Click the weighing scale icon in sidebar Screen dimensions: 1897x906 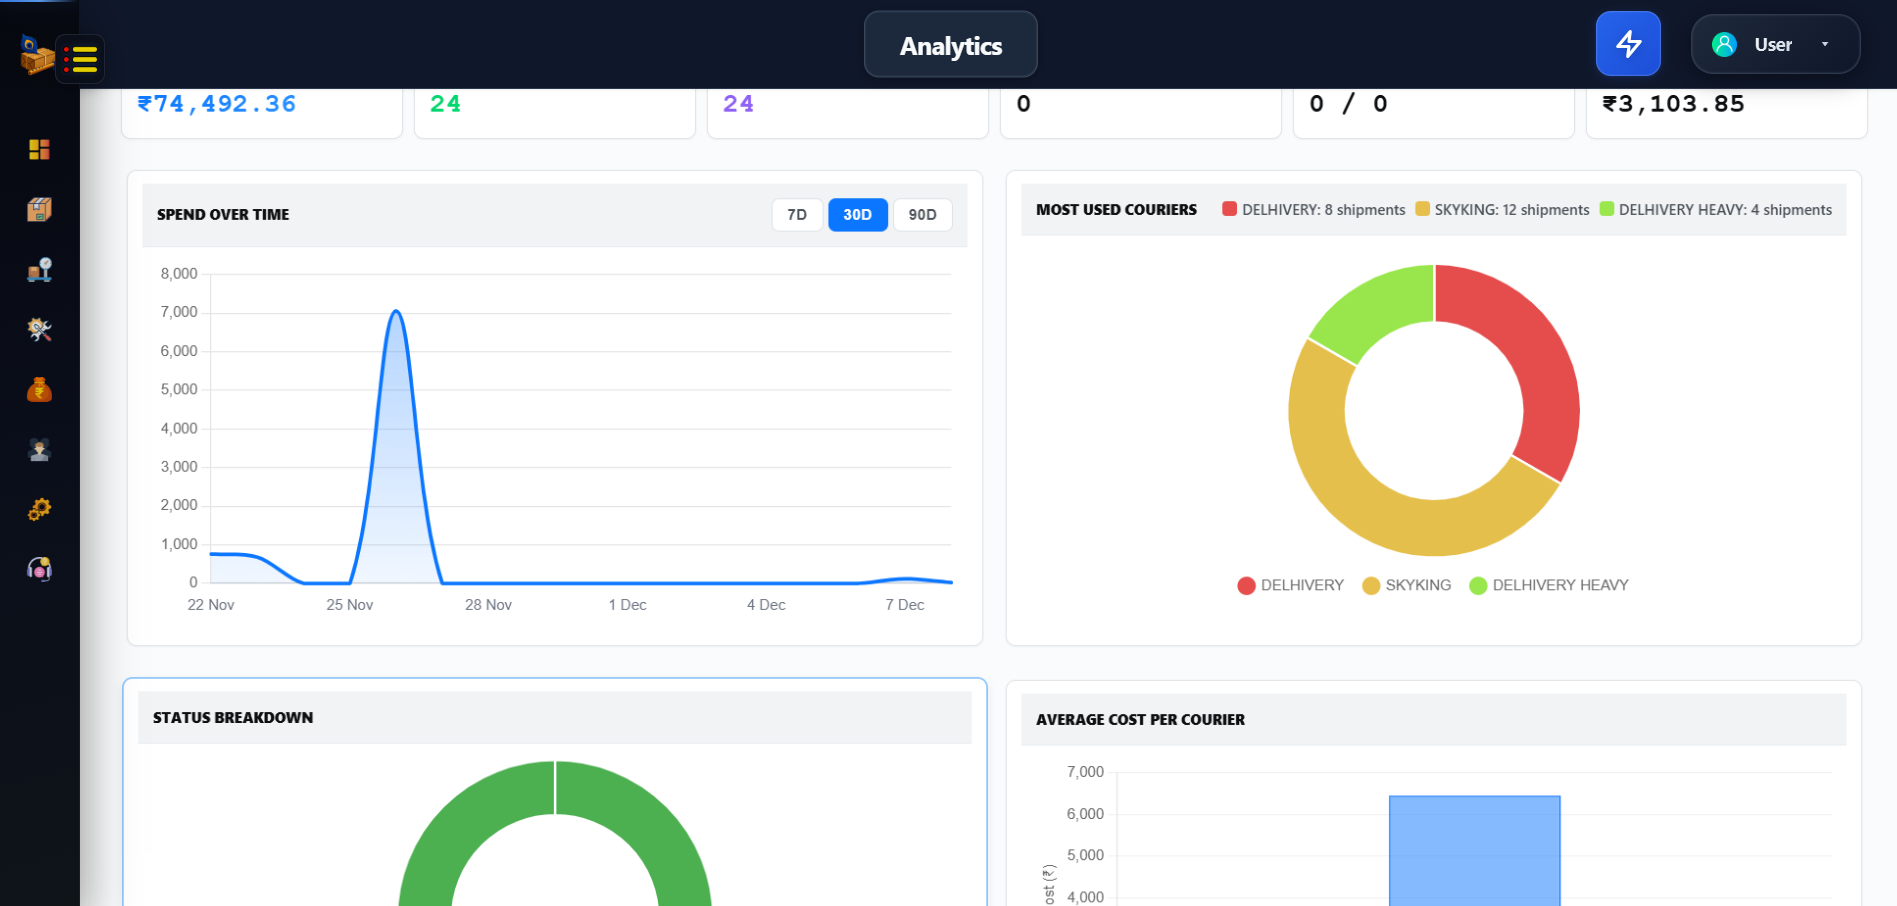(39, 270)
